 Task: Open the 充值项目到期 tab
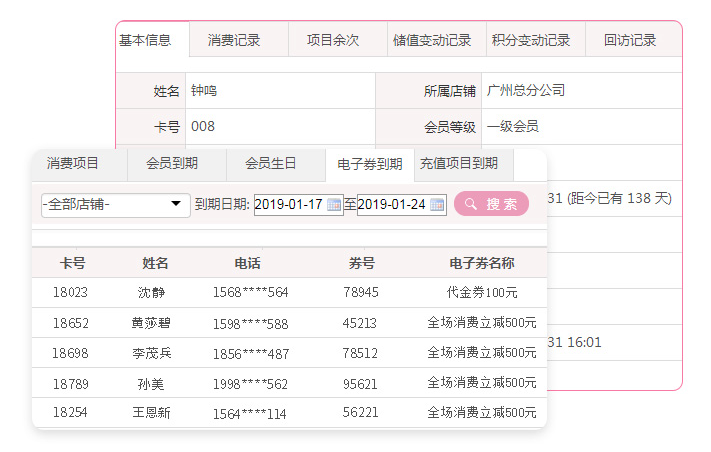(459, 164)
